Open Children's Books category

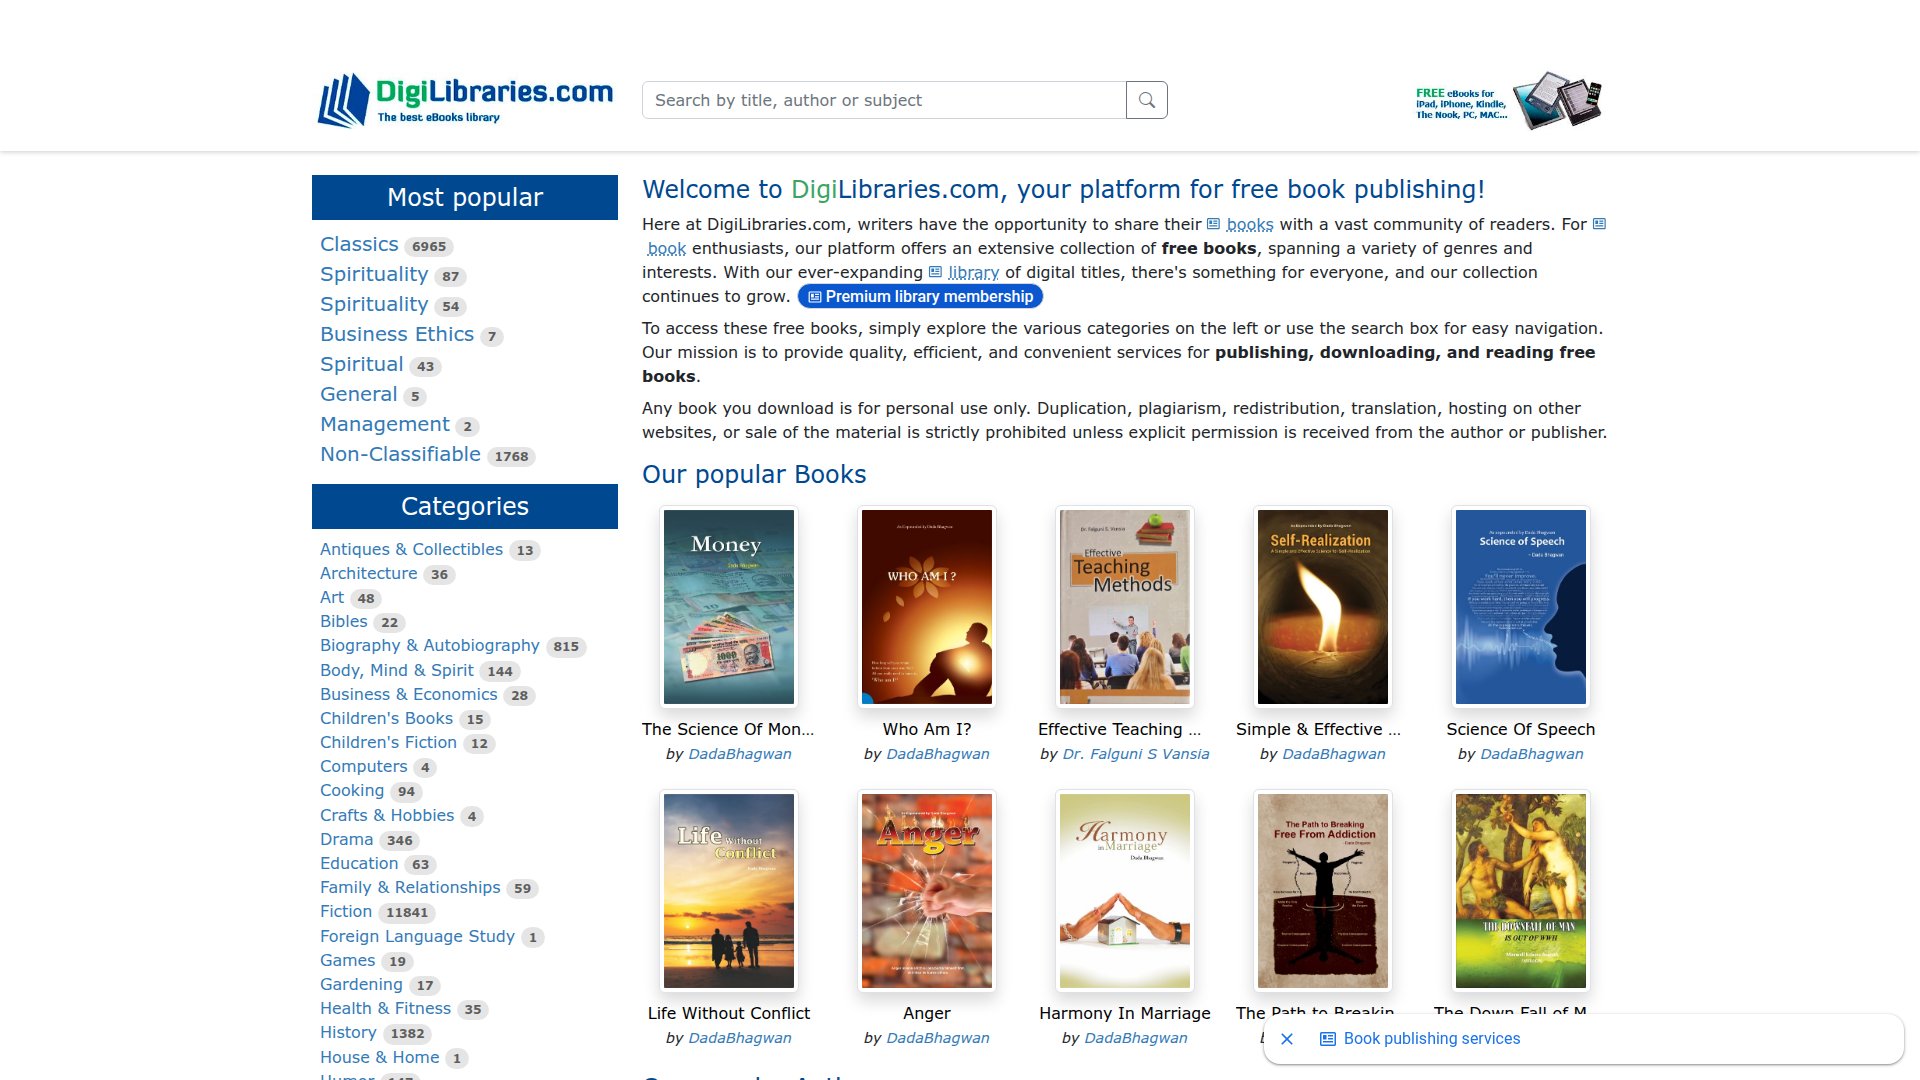386,718
